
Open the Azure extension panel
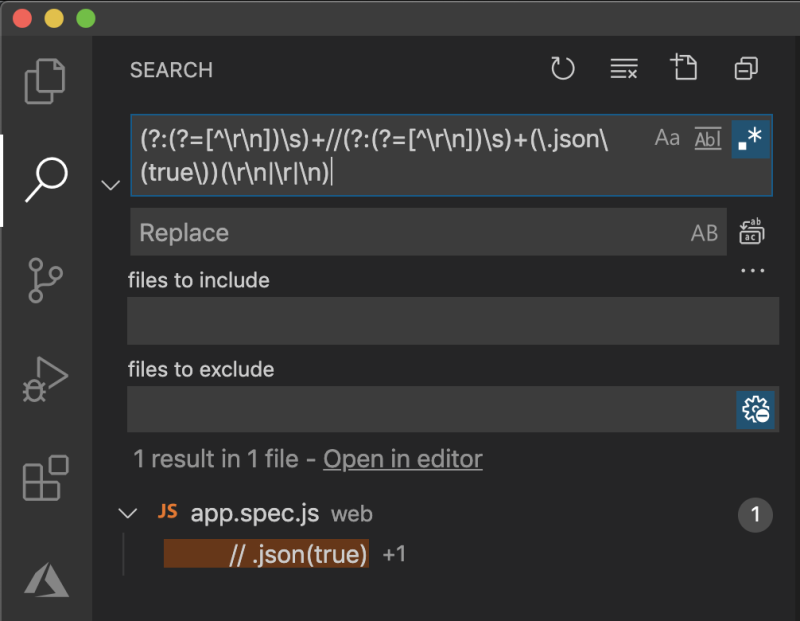click(x=44, y=580)
